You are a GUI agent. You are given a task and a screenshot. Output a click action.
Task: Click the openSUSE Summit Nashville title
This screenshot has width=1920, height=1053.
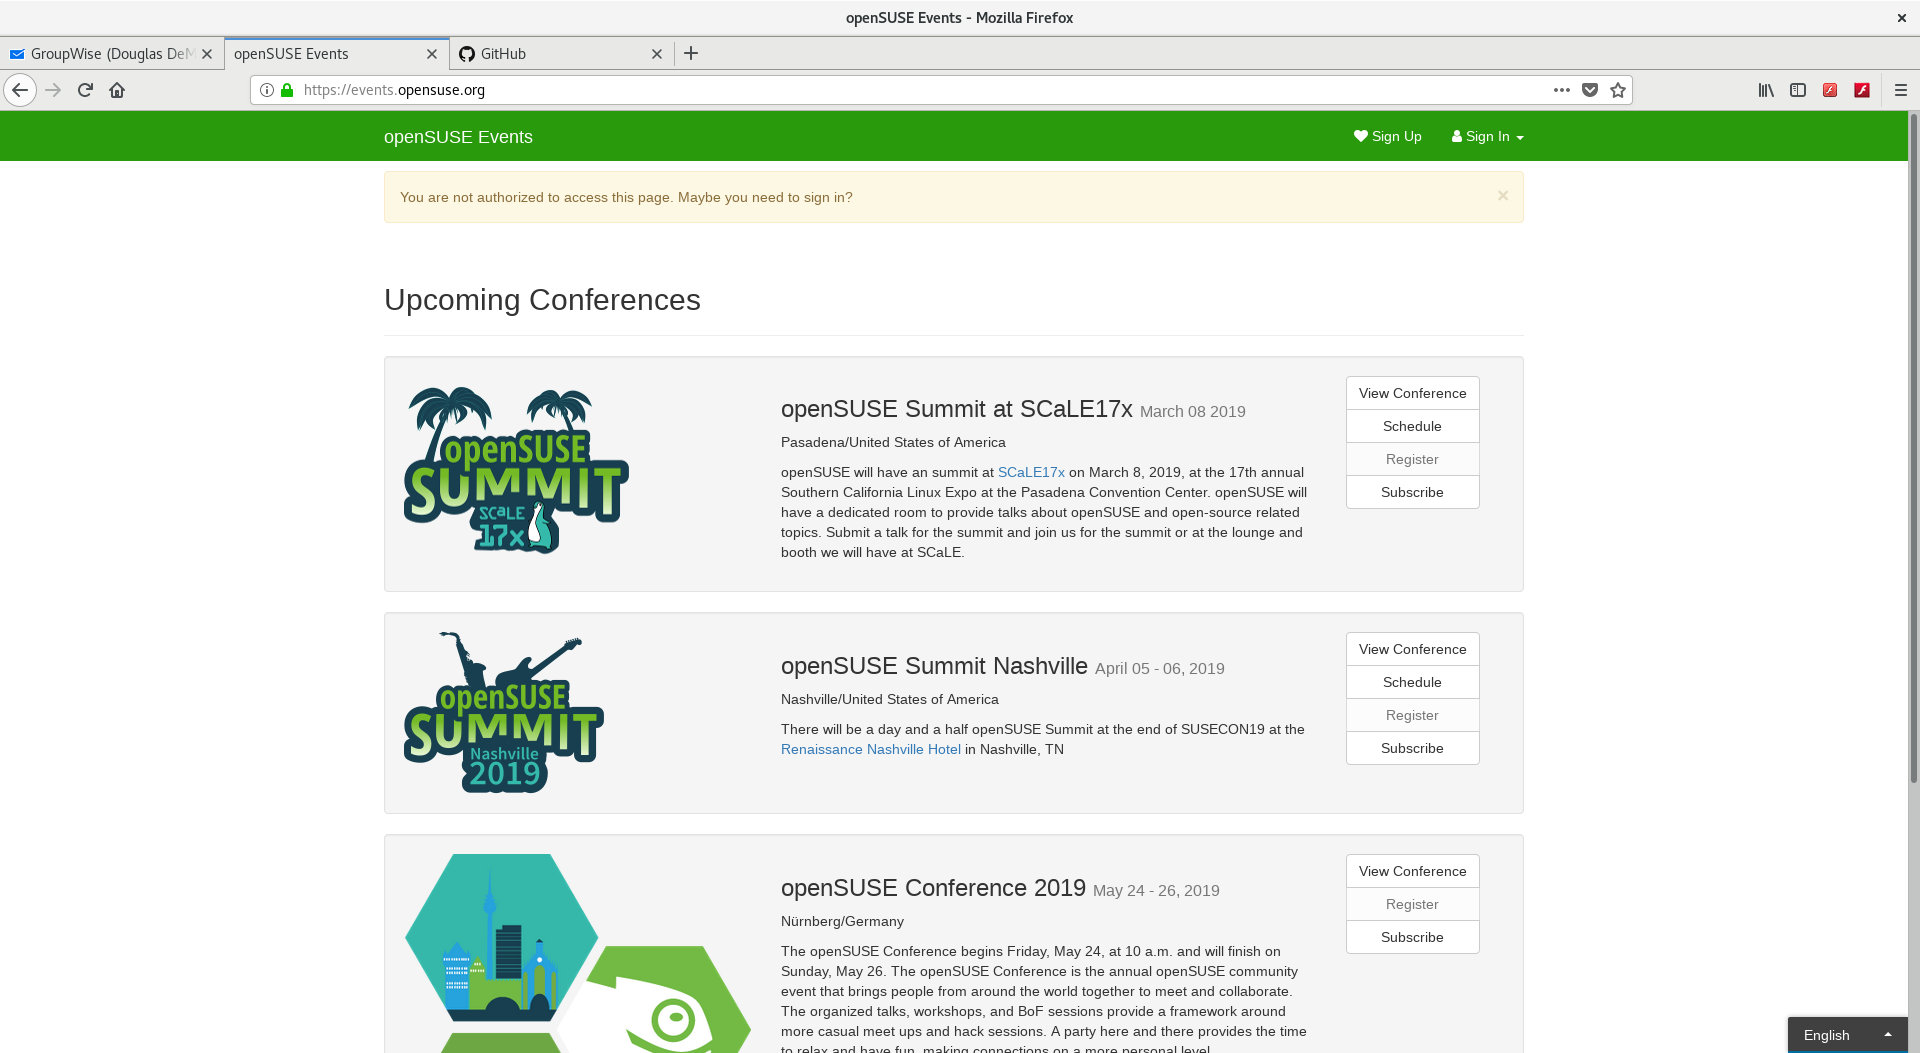click(x=934, y=666)
